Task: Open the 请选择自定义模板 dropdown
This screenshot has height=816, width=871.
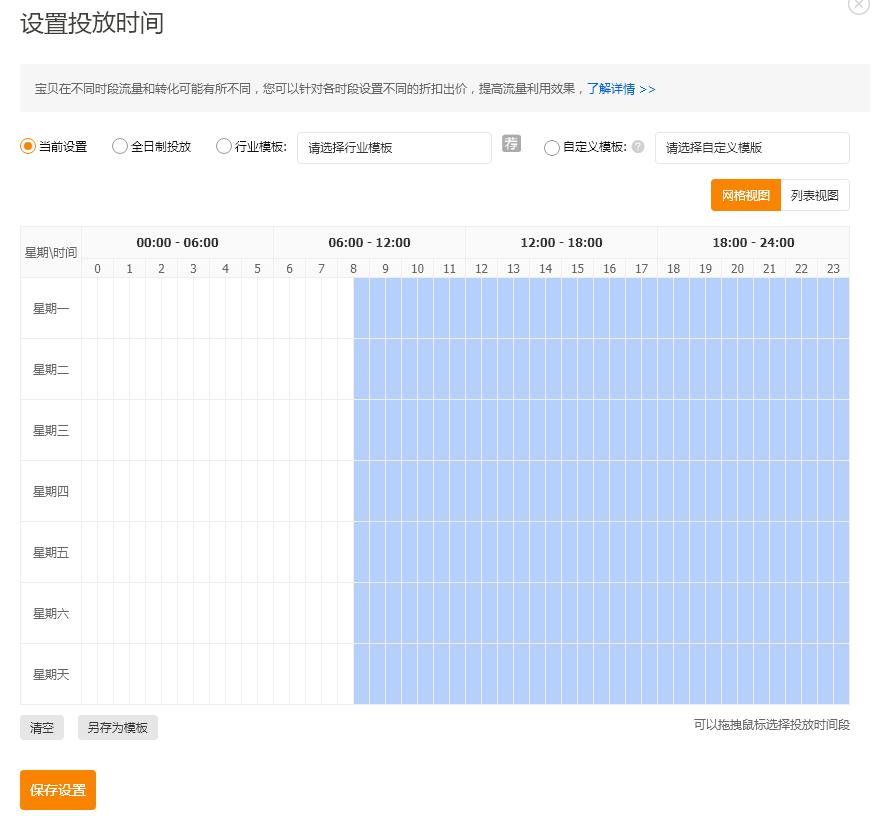Action: [x=751, y=147]
